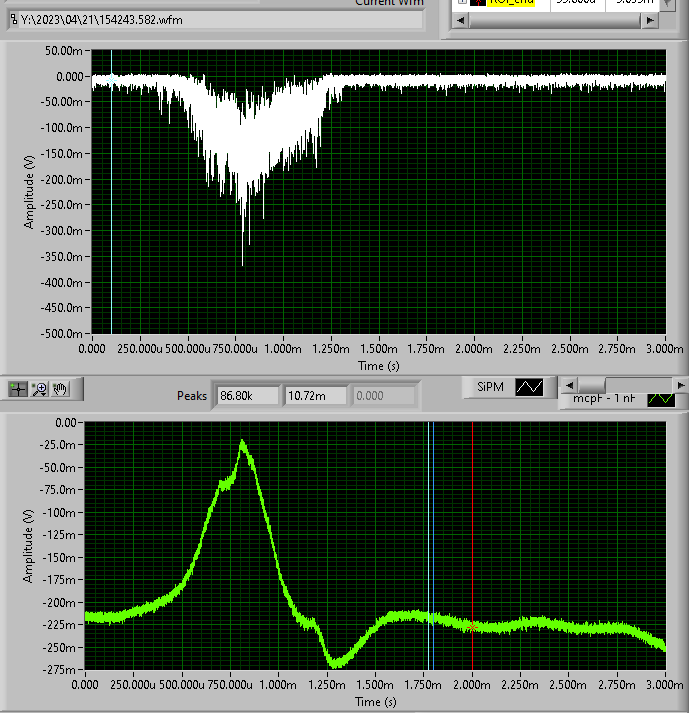This screenshot has width=689, height=713.
Task: Click bottom graph y-axis label 0.00
Action: click(66, 423)
